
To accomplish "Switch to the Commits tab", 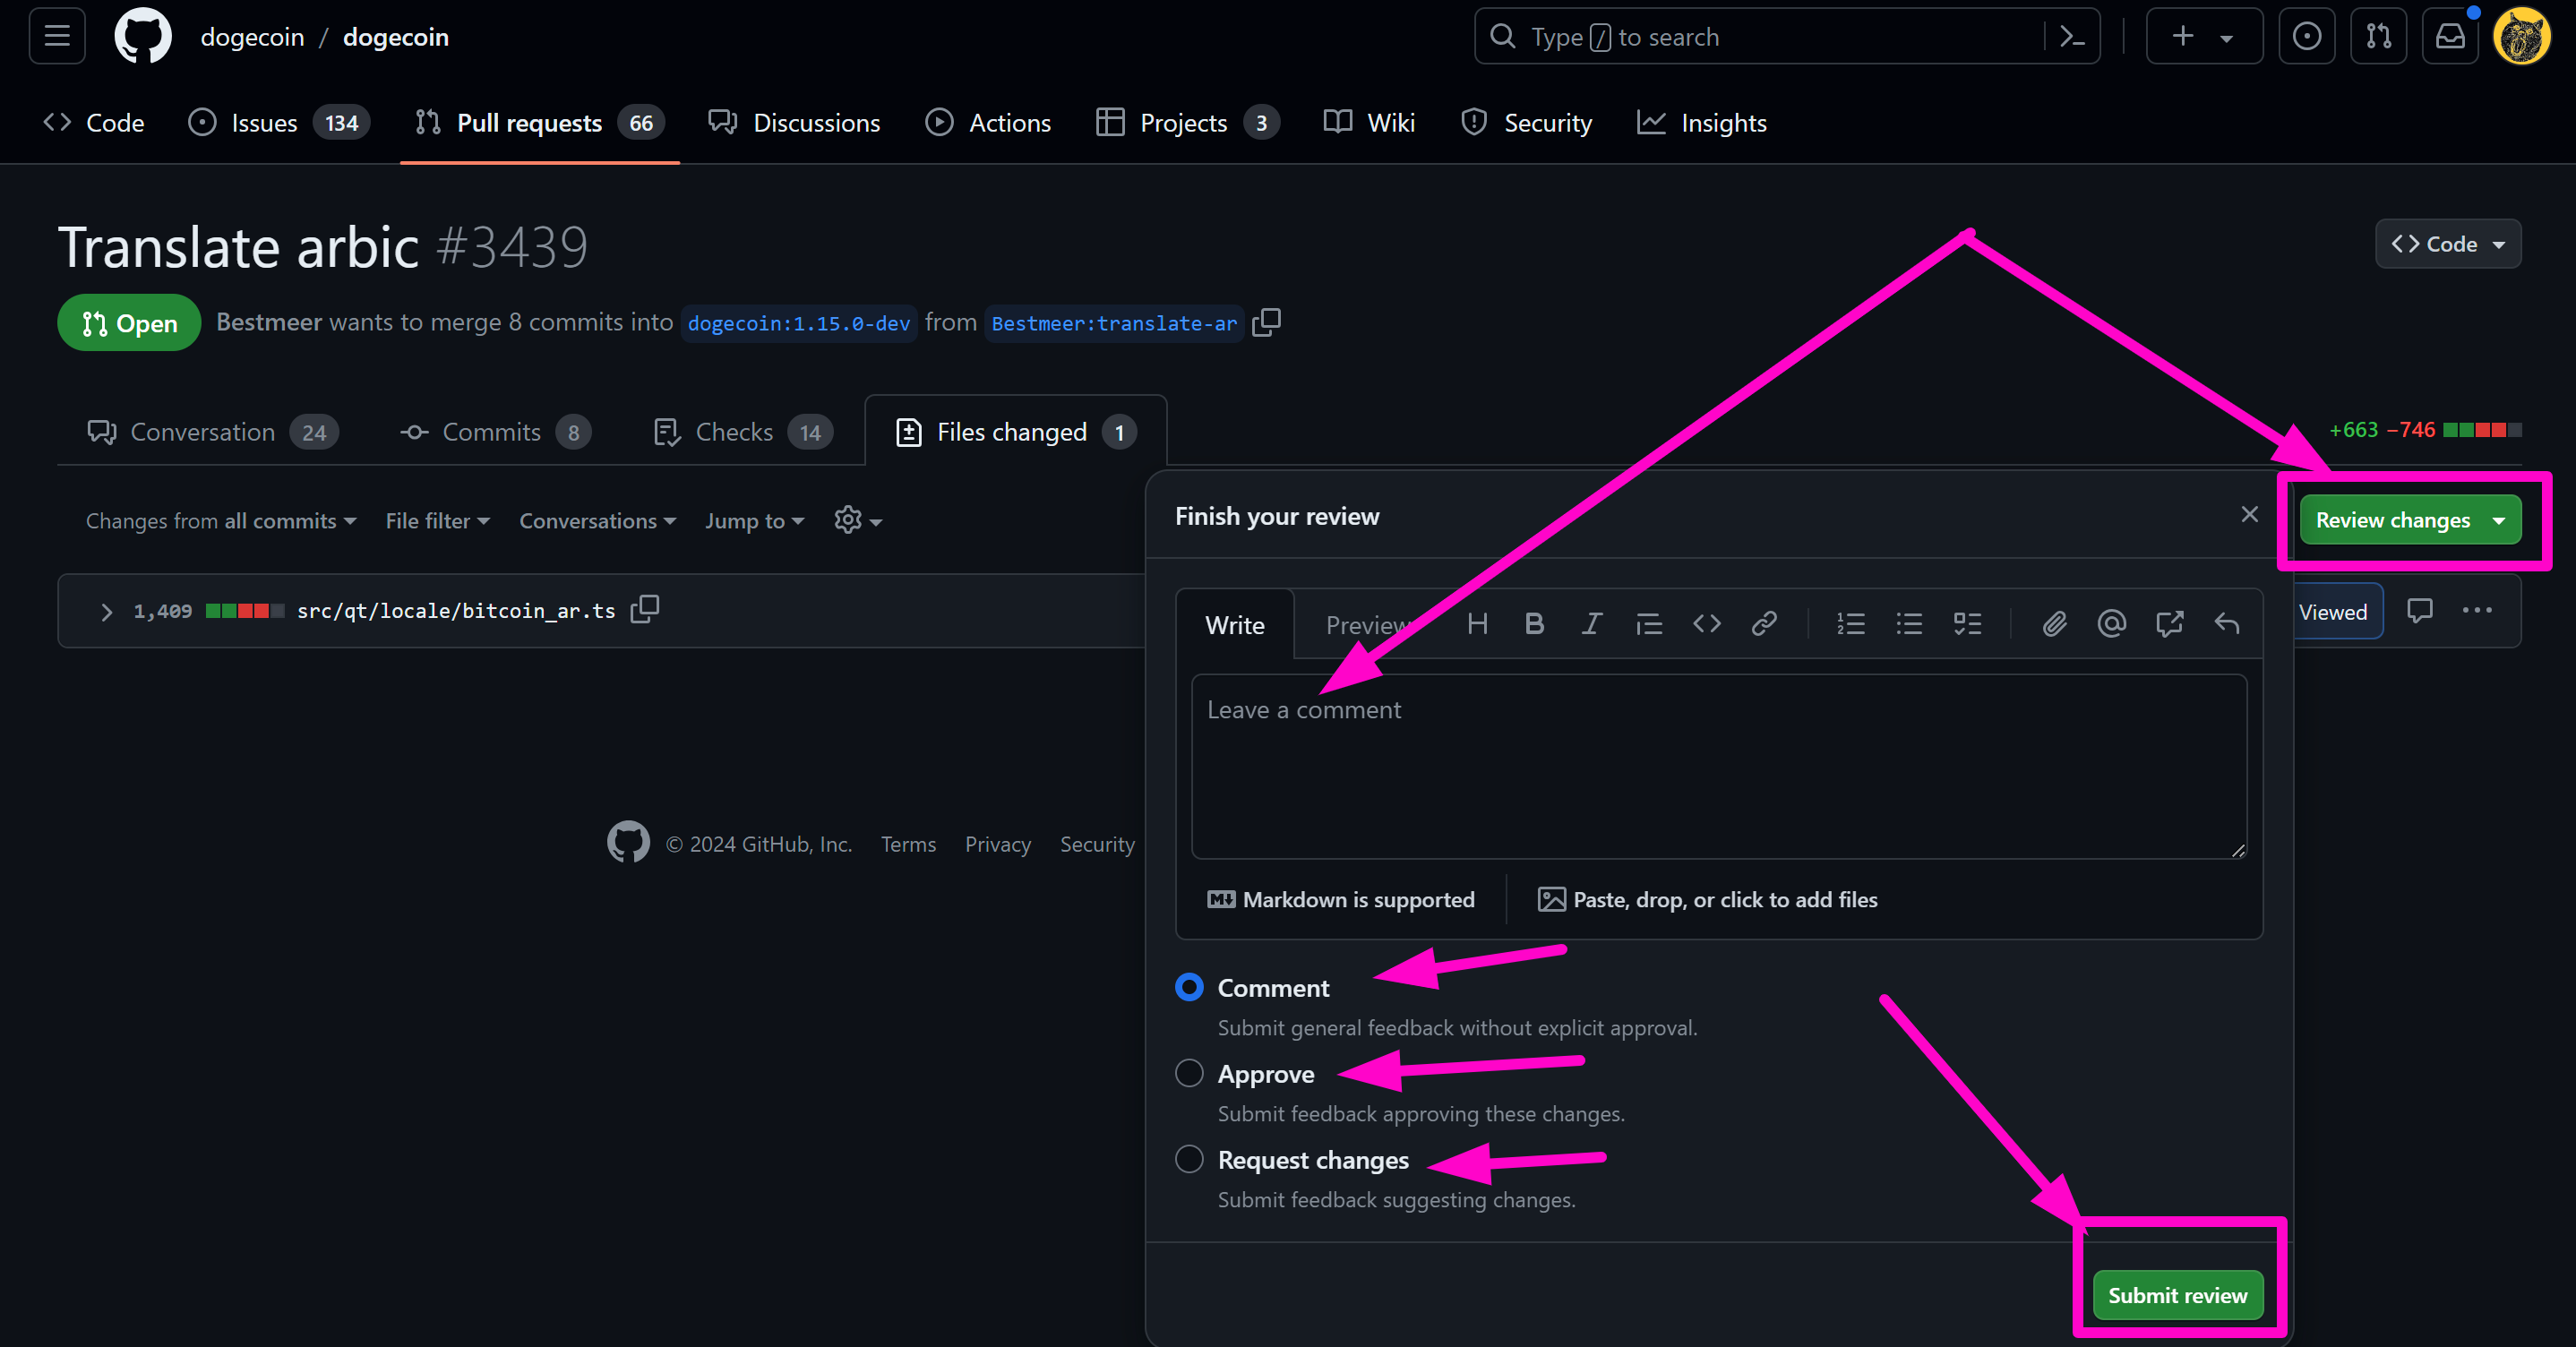I will pos(496,432).
